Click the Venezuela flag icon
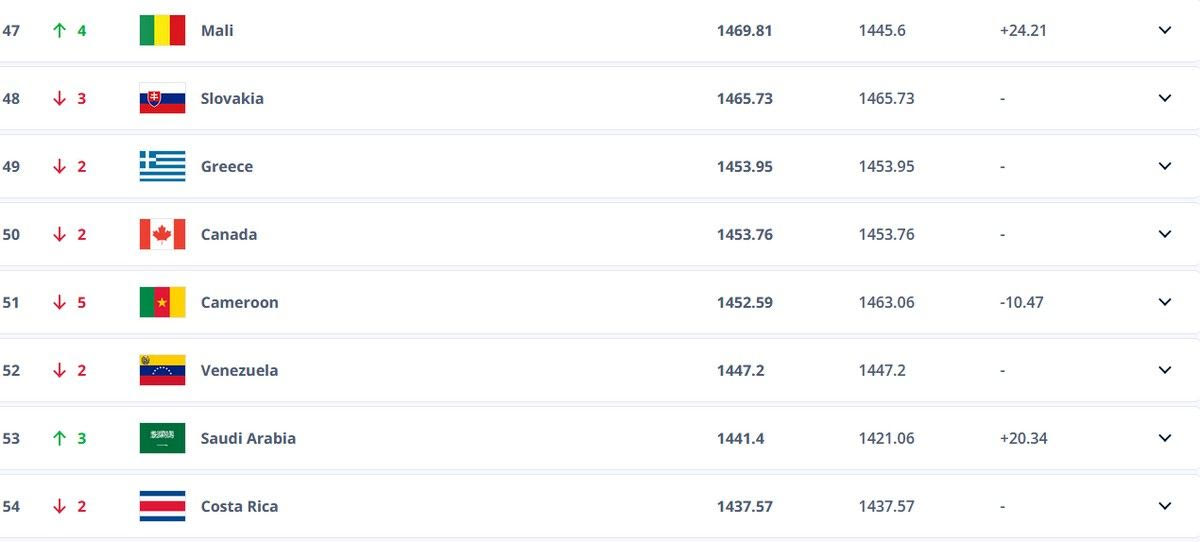The height and width of the screenshot is (542, 1200). (162, 370)
